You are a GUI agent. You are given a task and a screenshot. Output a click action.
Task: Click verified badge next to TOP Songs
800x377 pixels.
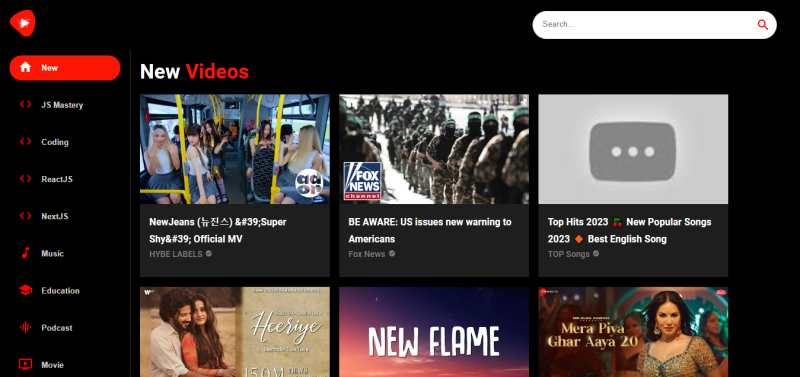click(596, 254)
